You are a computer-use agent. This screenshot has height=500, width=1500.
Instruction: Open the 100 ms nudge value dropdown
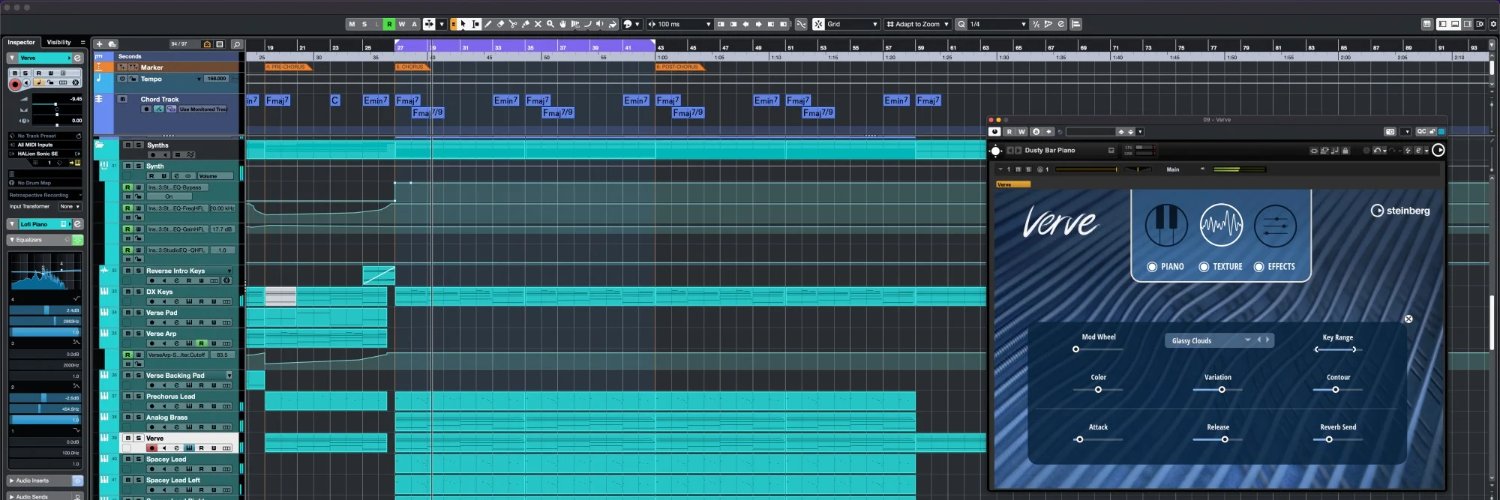pyautogui.click(x=679, y=24)
